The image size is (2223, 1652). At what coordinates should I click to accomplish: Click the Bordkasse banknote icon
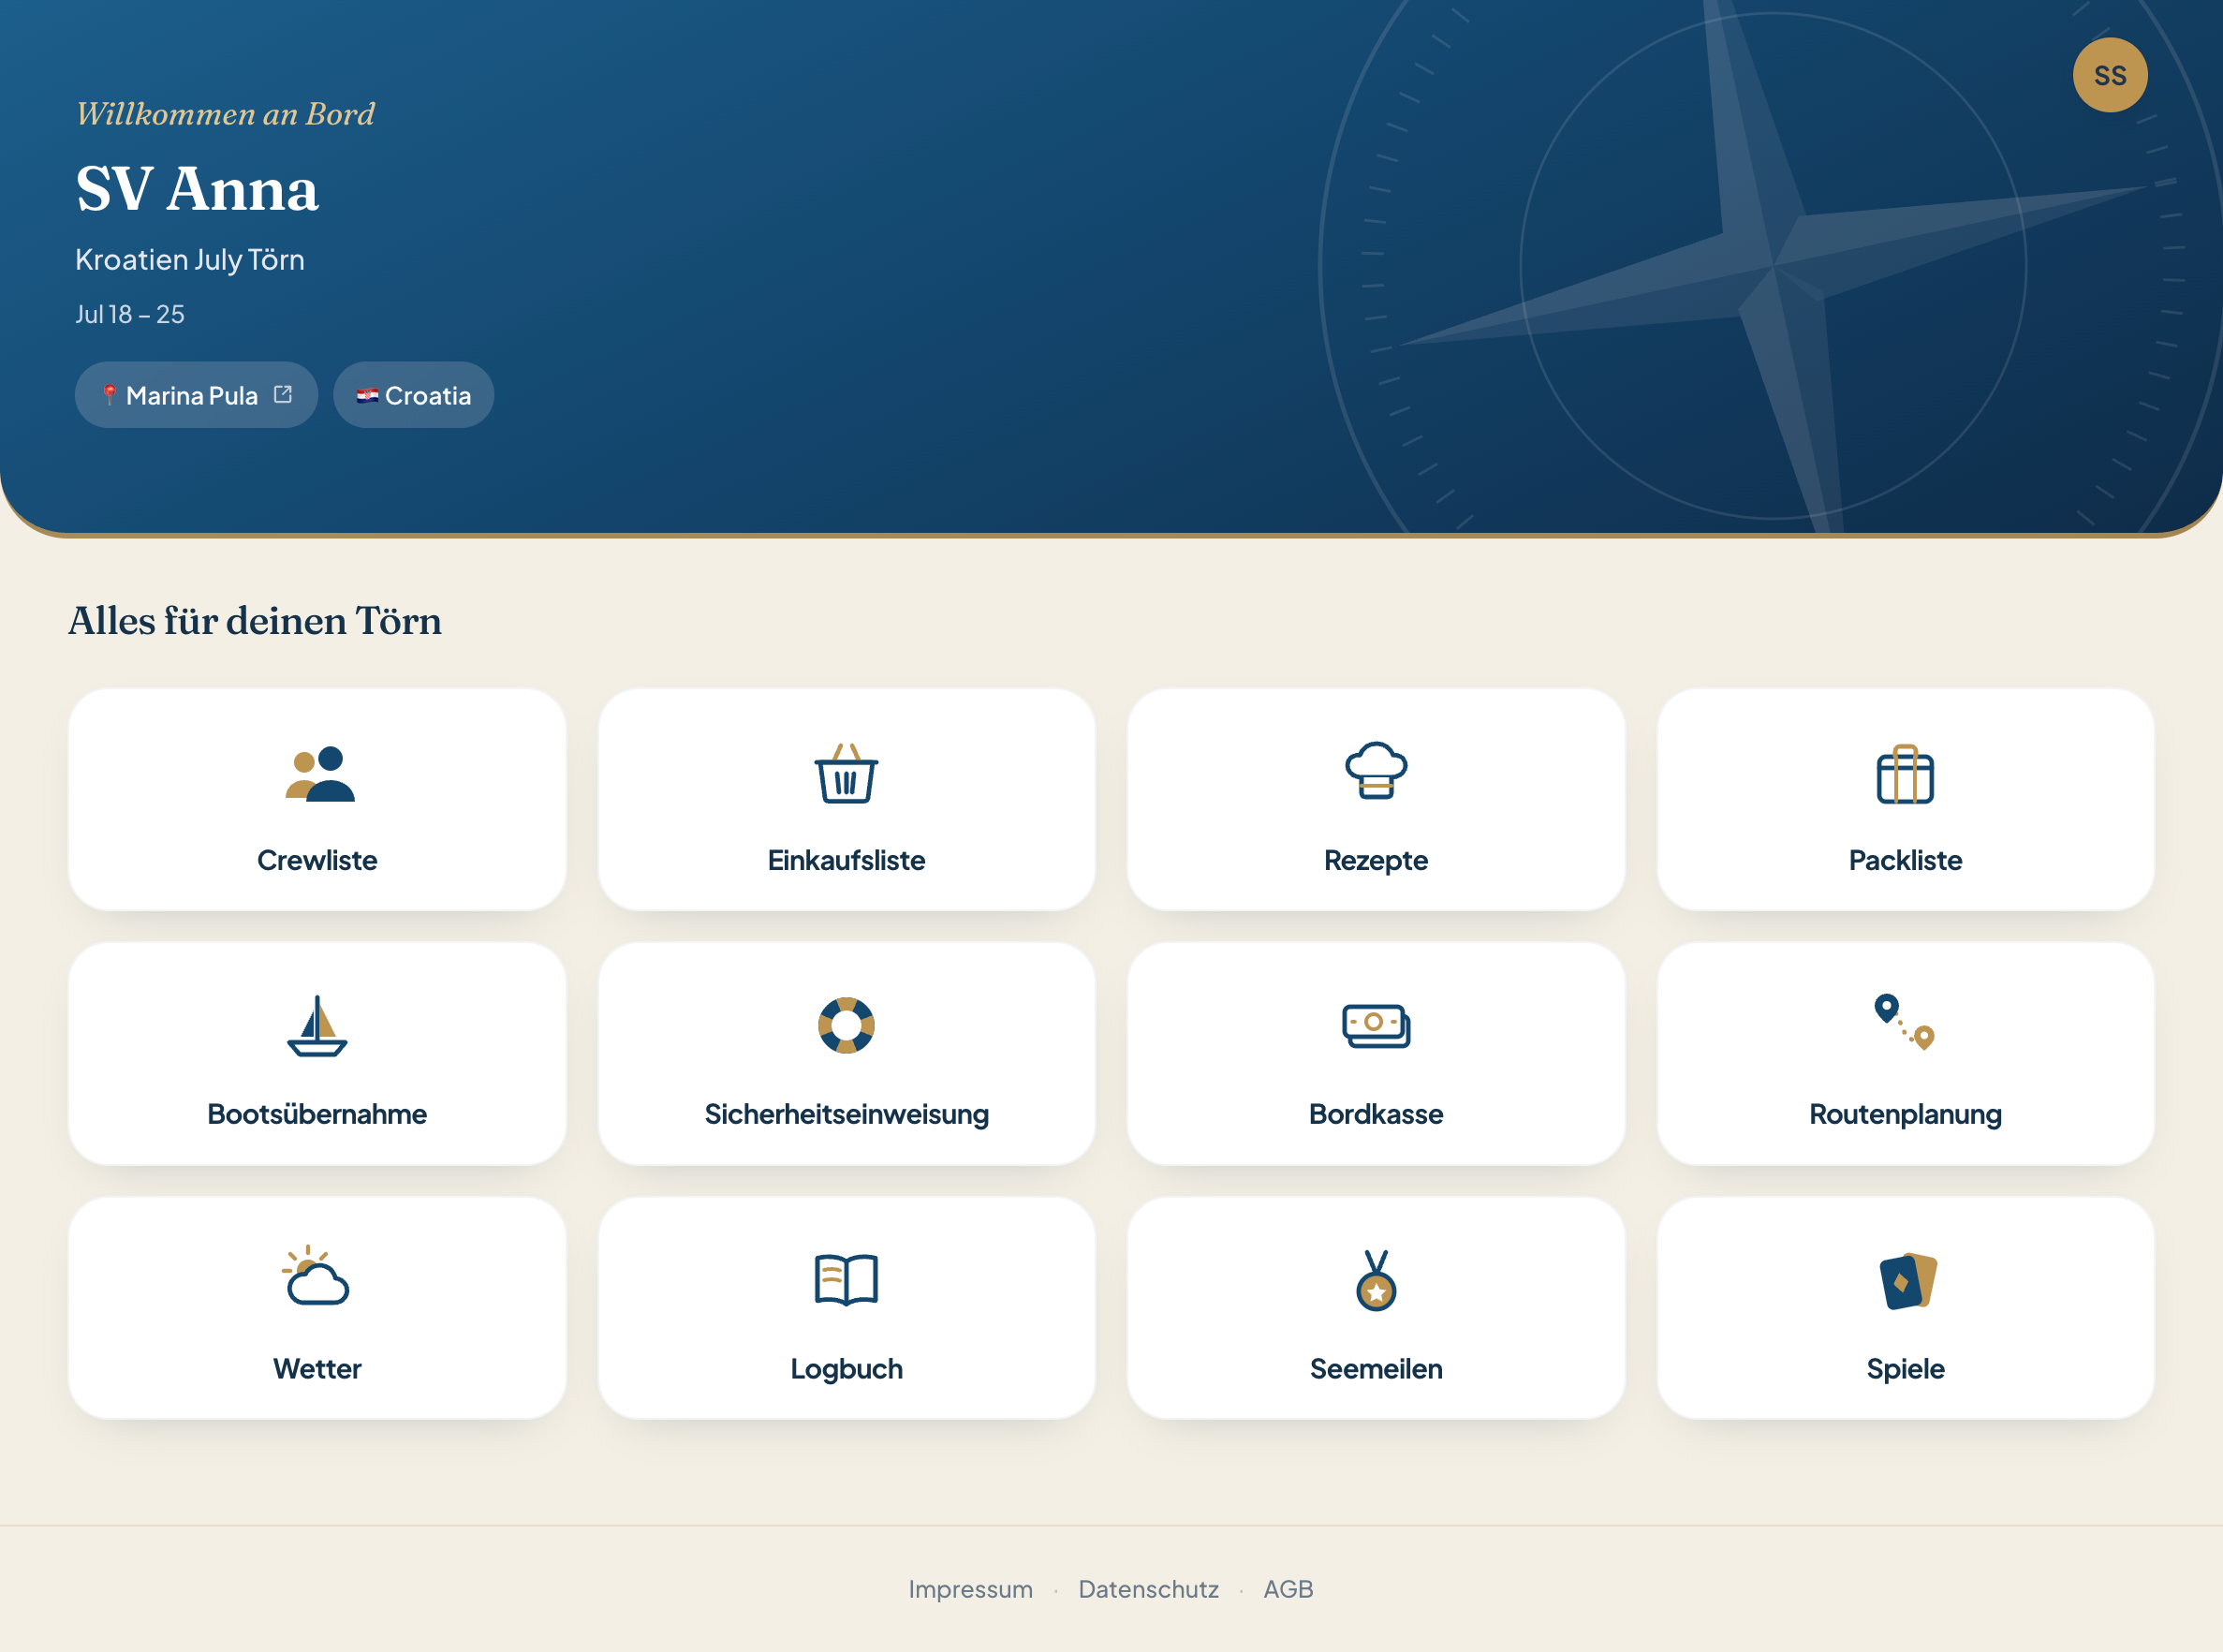[x=1376, y=1026]
